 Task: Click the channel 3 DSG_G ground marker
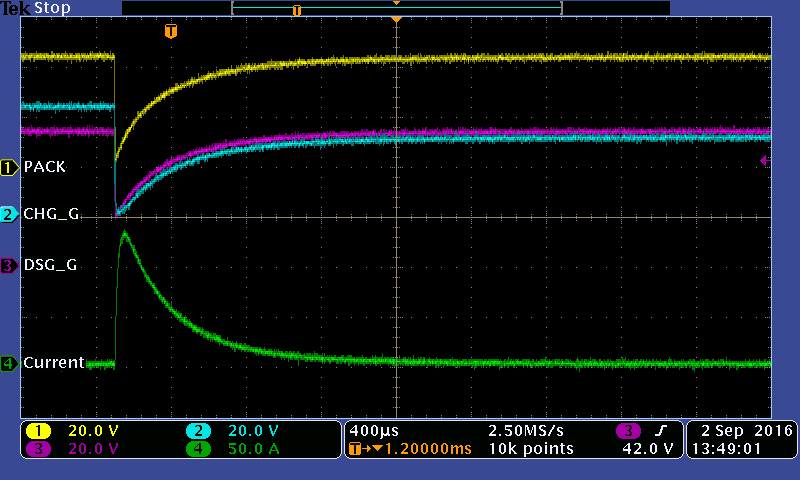coord(9,266)
